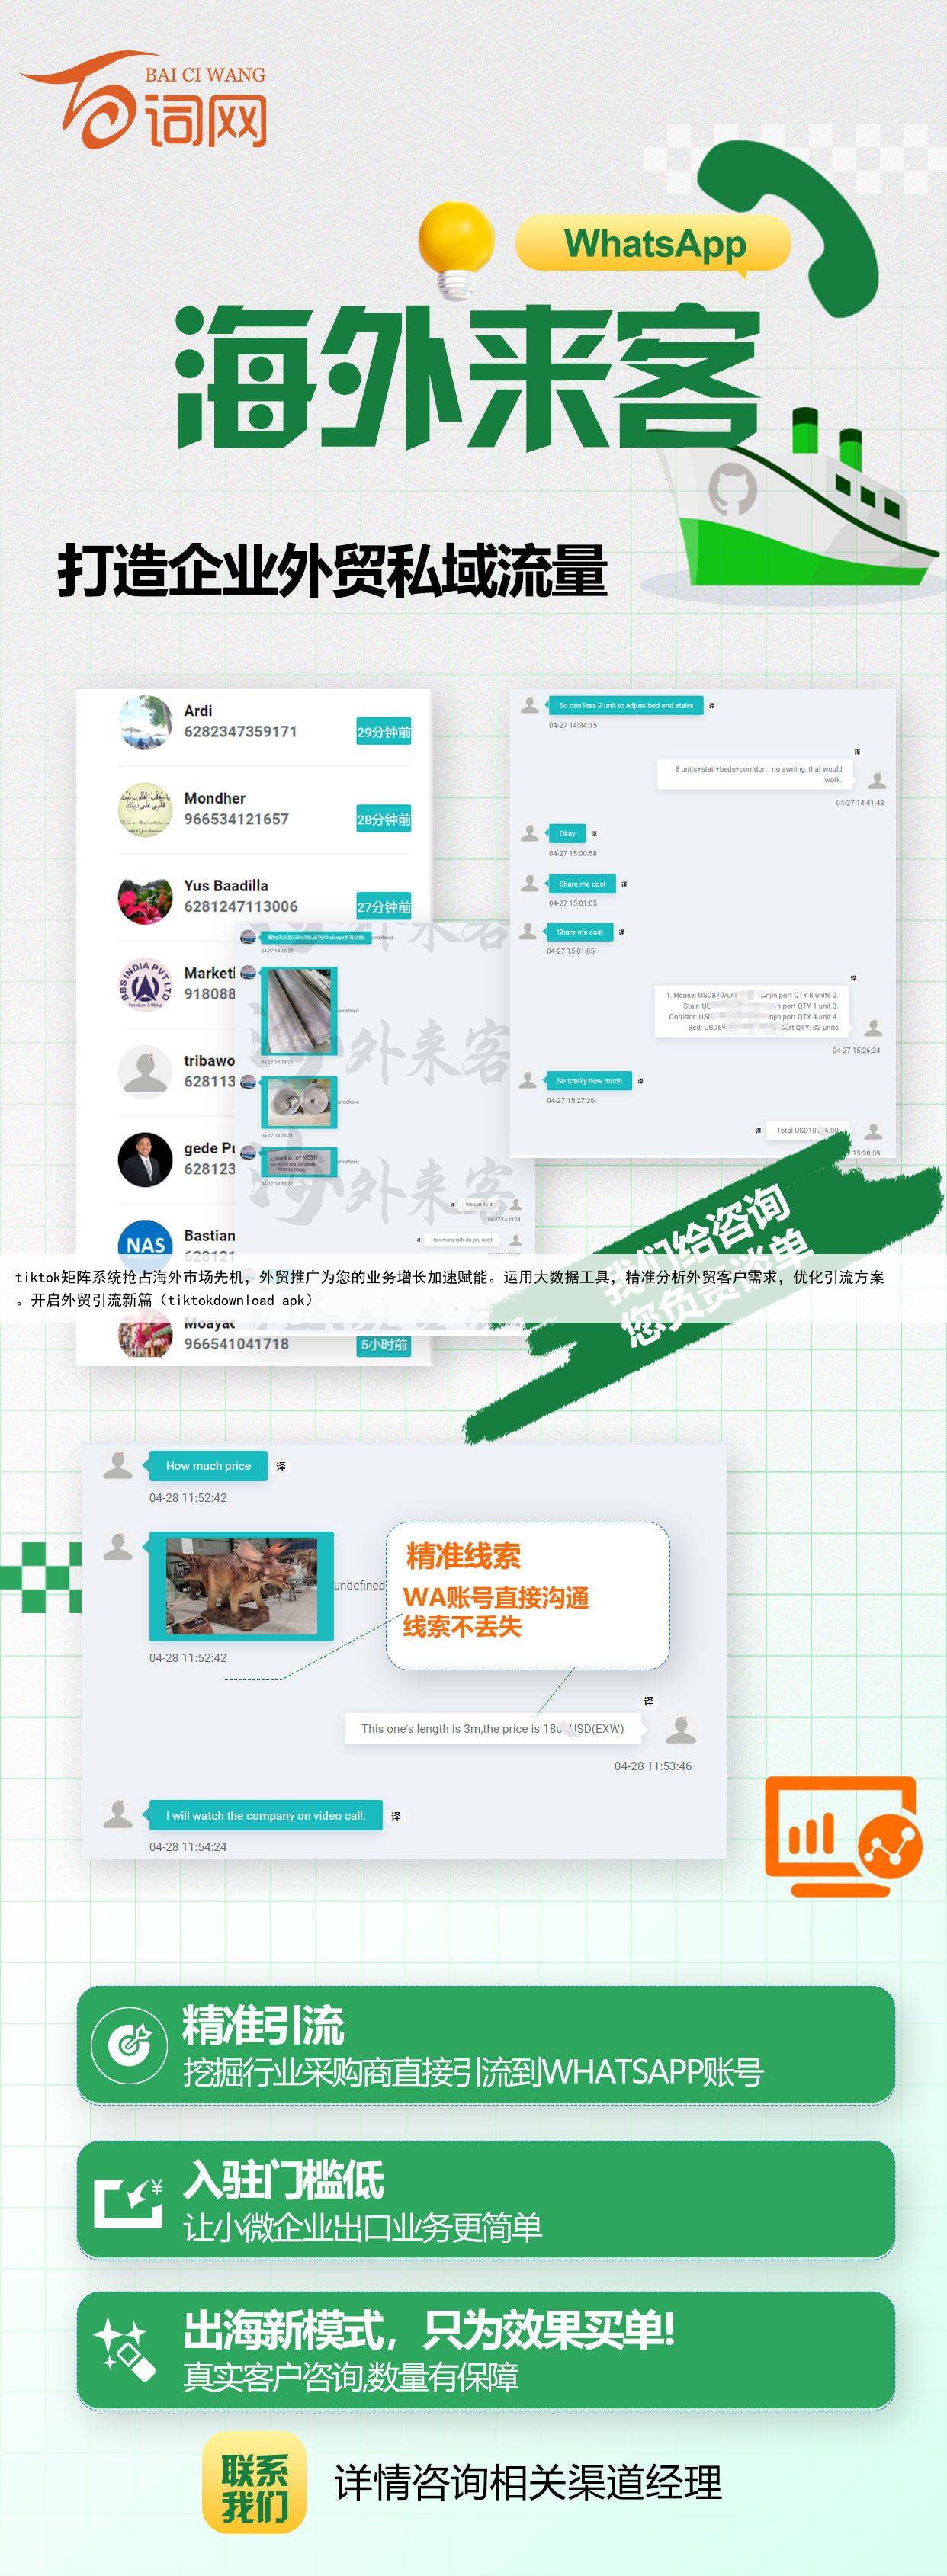
Task: Click the Bai Ci Wang logo
Action: [x=146, y=101]
